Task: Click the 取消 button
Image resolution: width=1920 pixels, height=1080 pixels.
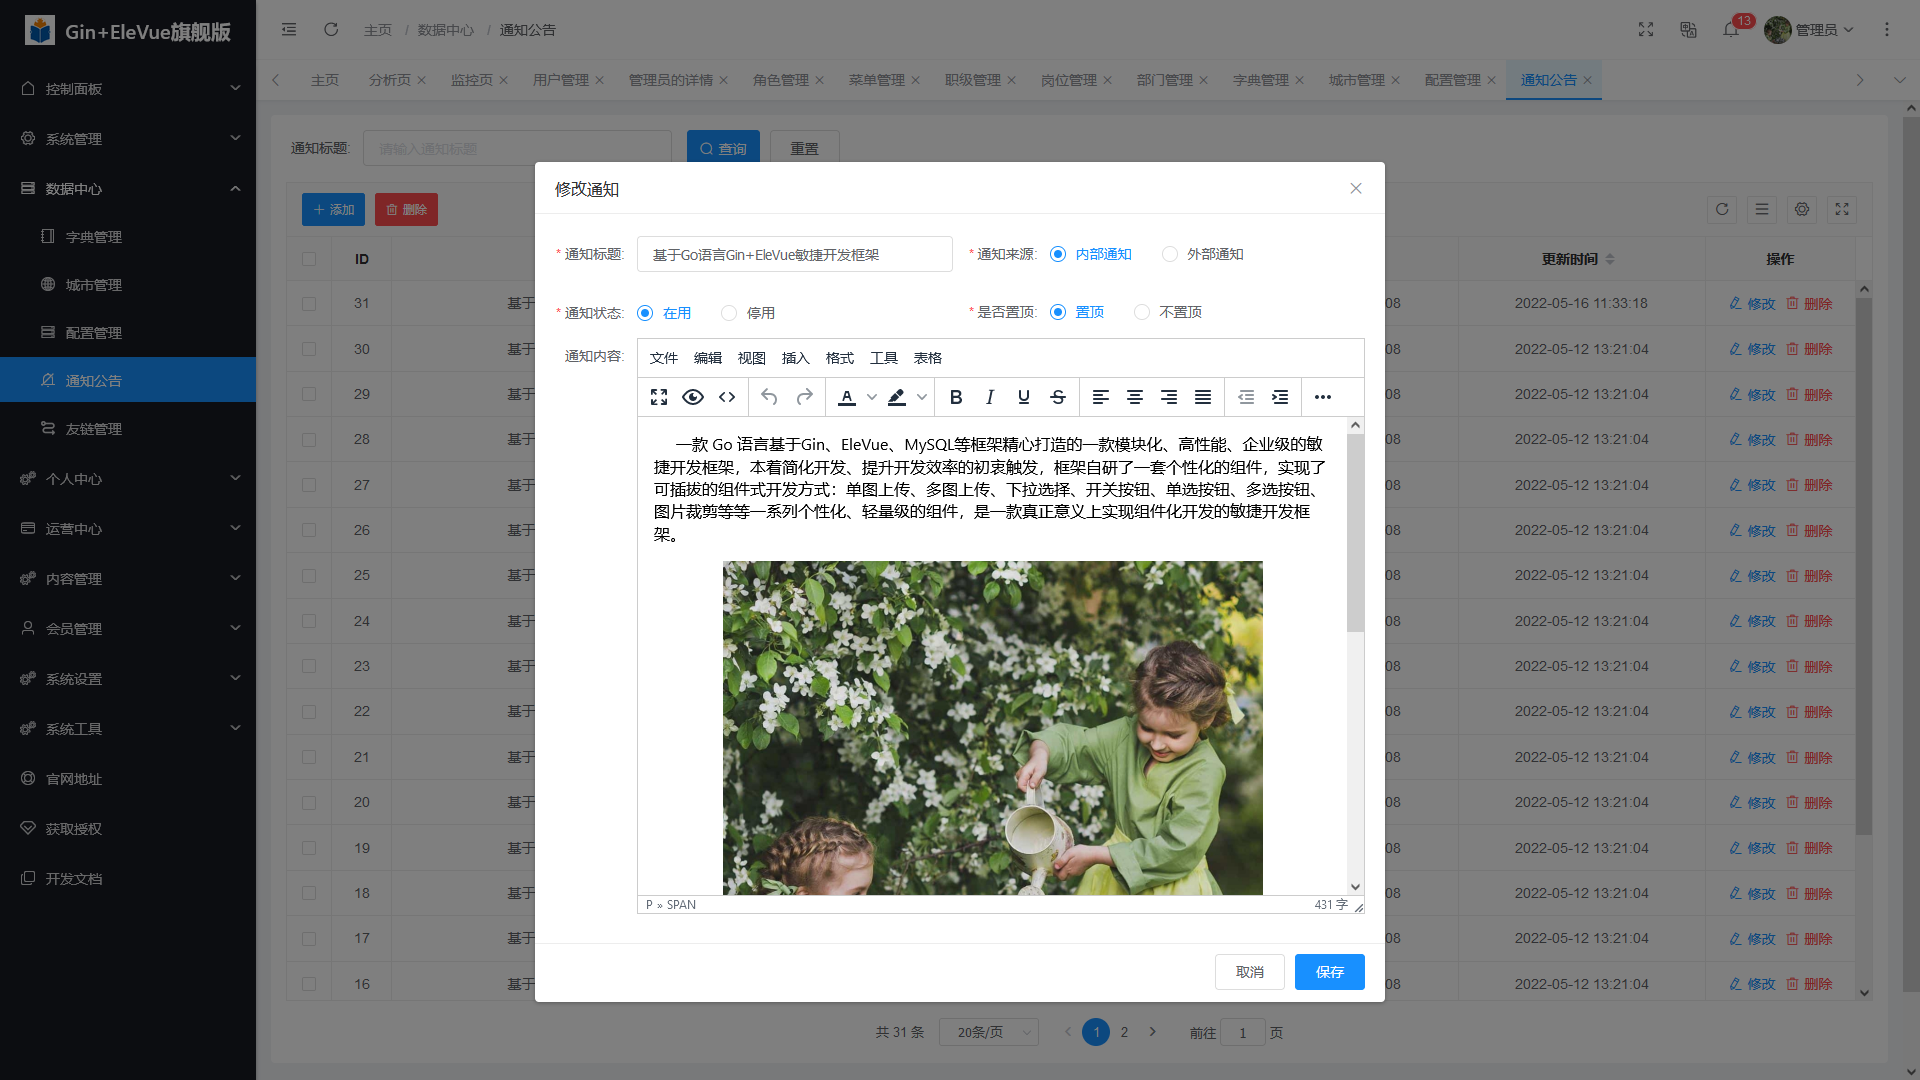Action: (x=1249, y=972)
